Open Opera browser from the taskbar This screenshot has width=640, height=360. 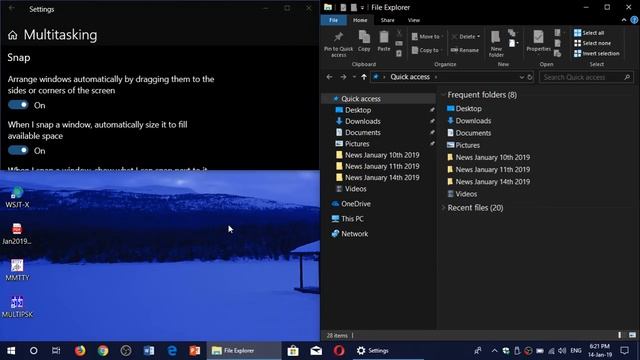(339, 351)
